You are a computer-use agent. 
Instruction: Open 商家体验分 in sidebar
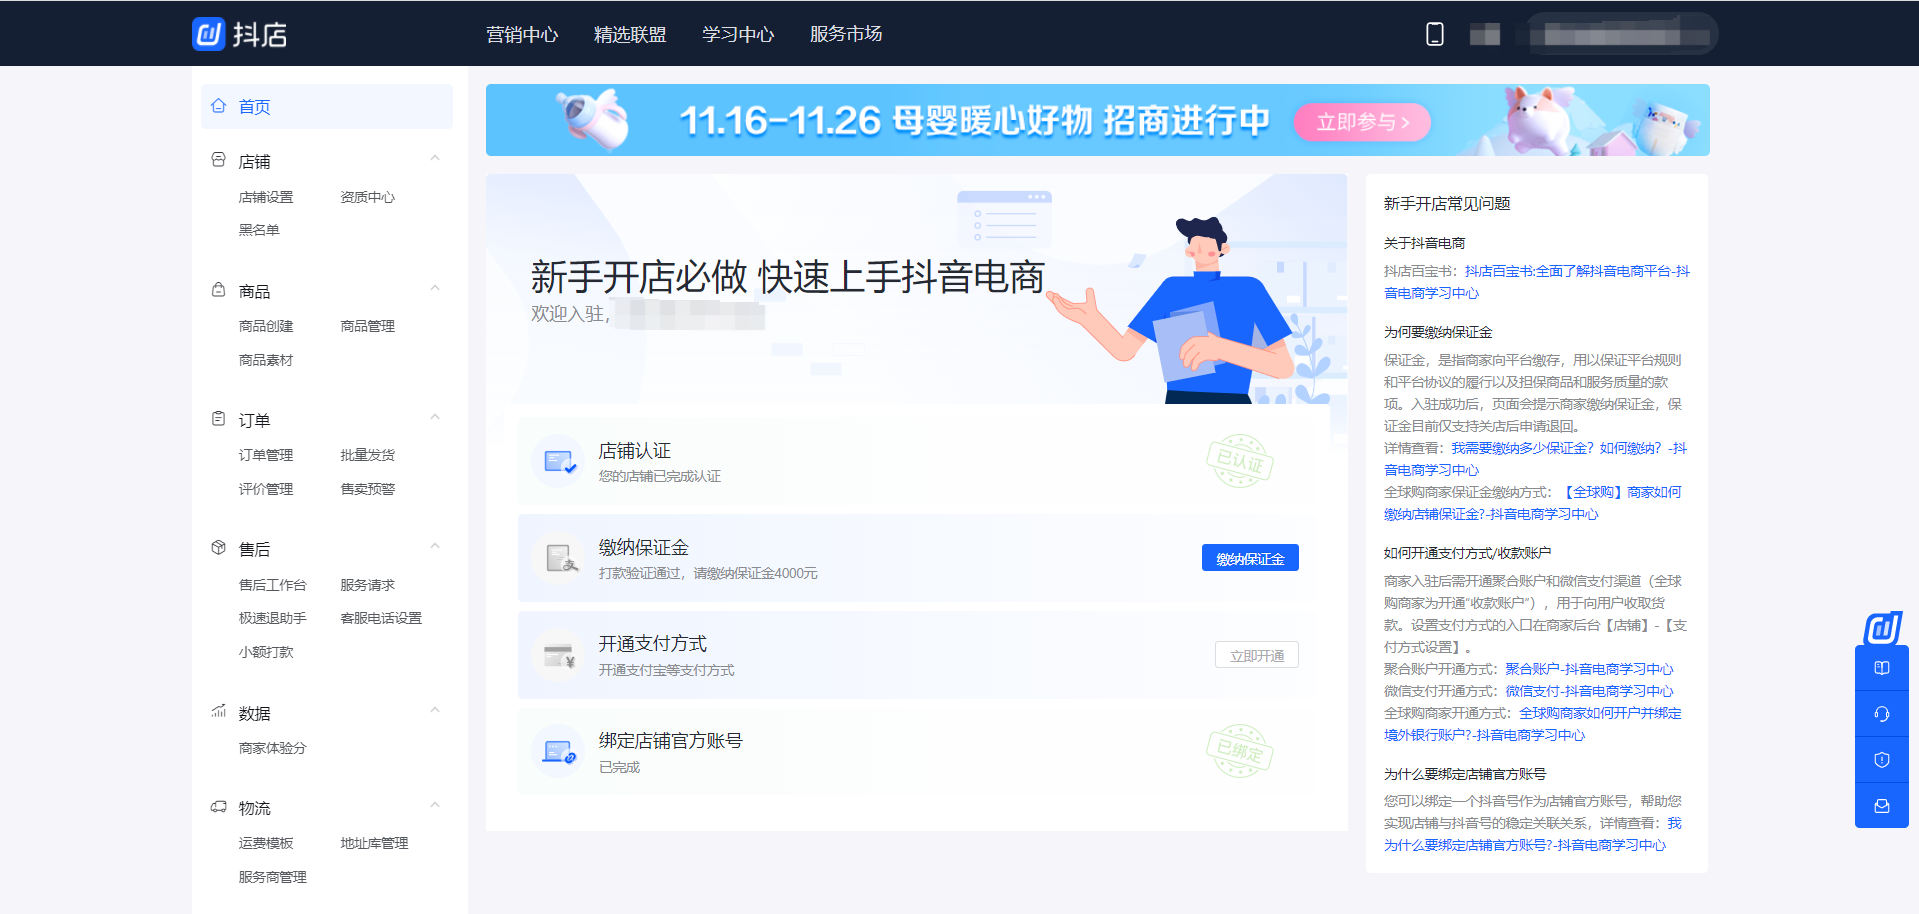(272, 748)
